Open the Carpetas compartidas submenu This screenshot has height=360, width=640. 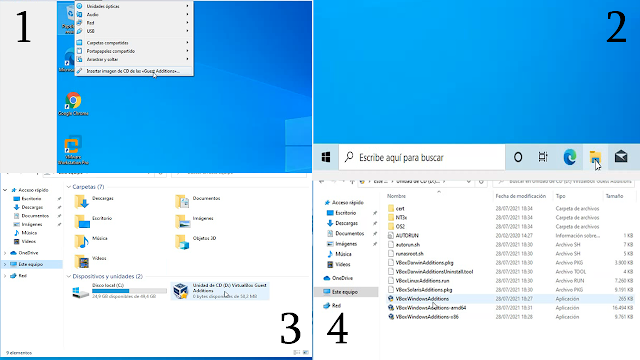134,42
